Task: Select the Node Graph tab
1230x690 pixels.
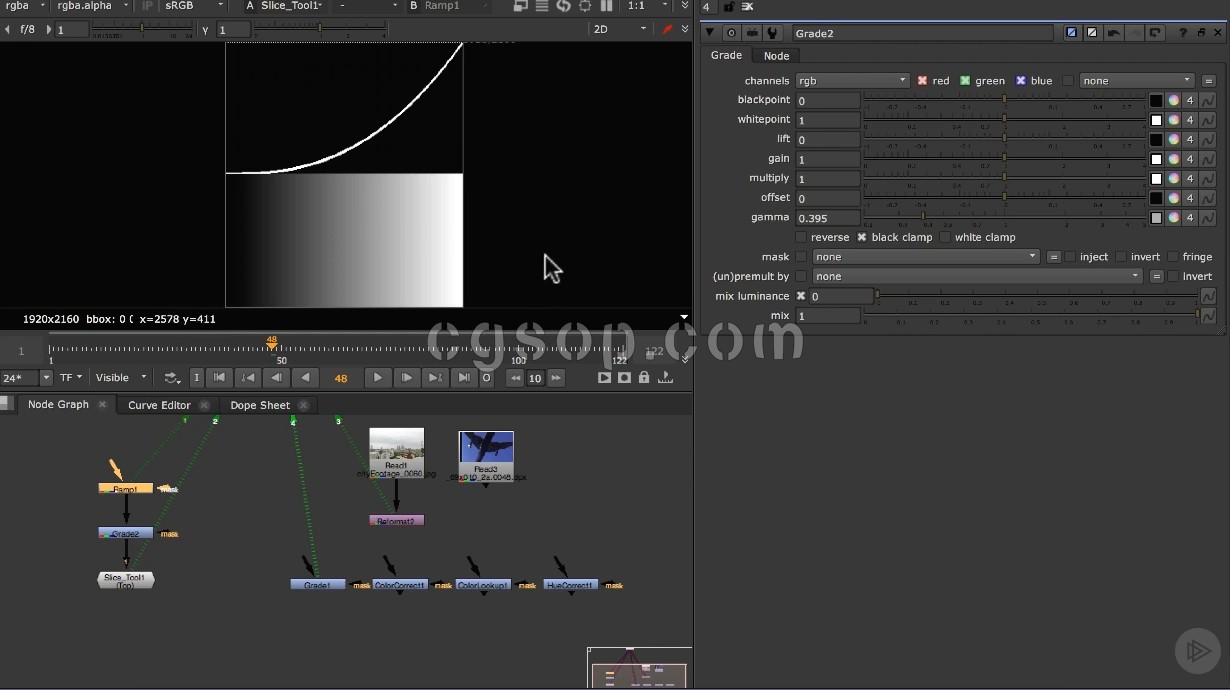Action: 58,405
